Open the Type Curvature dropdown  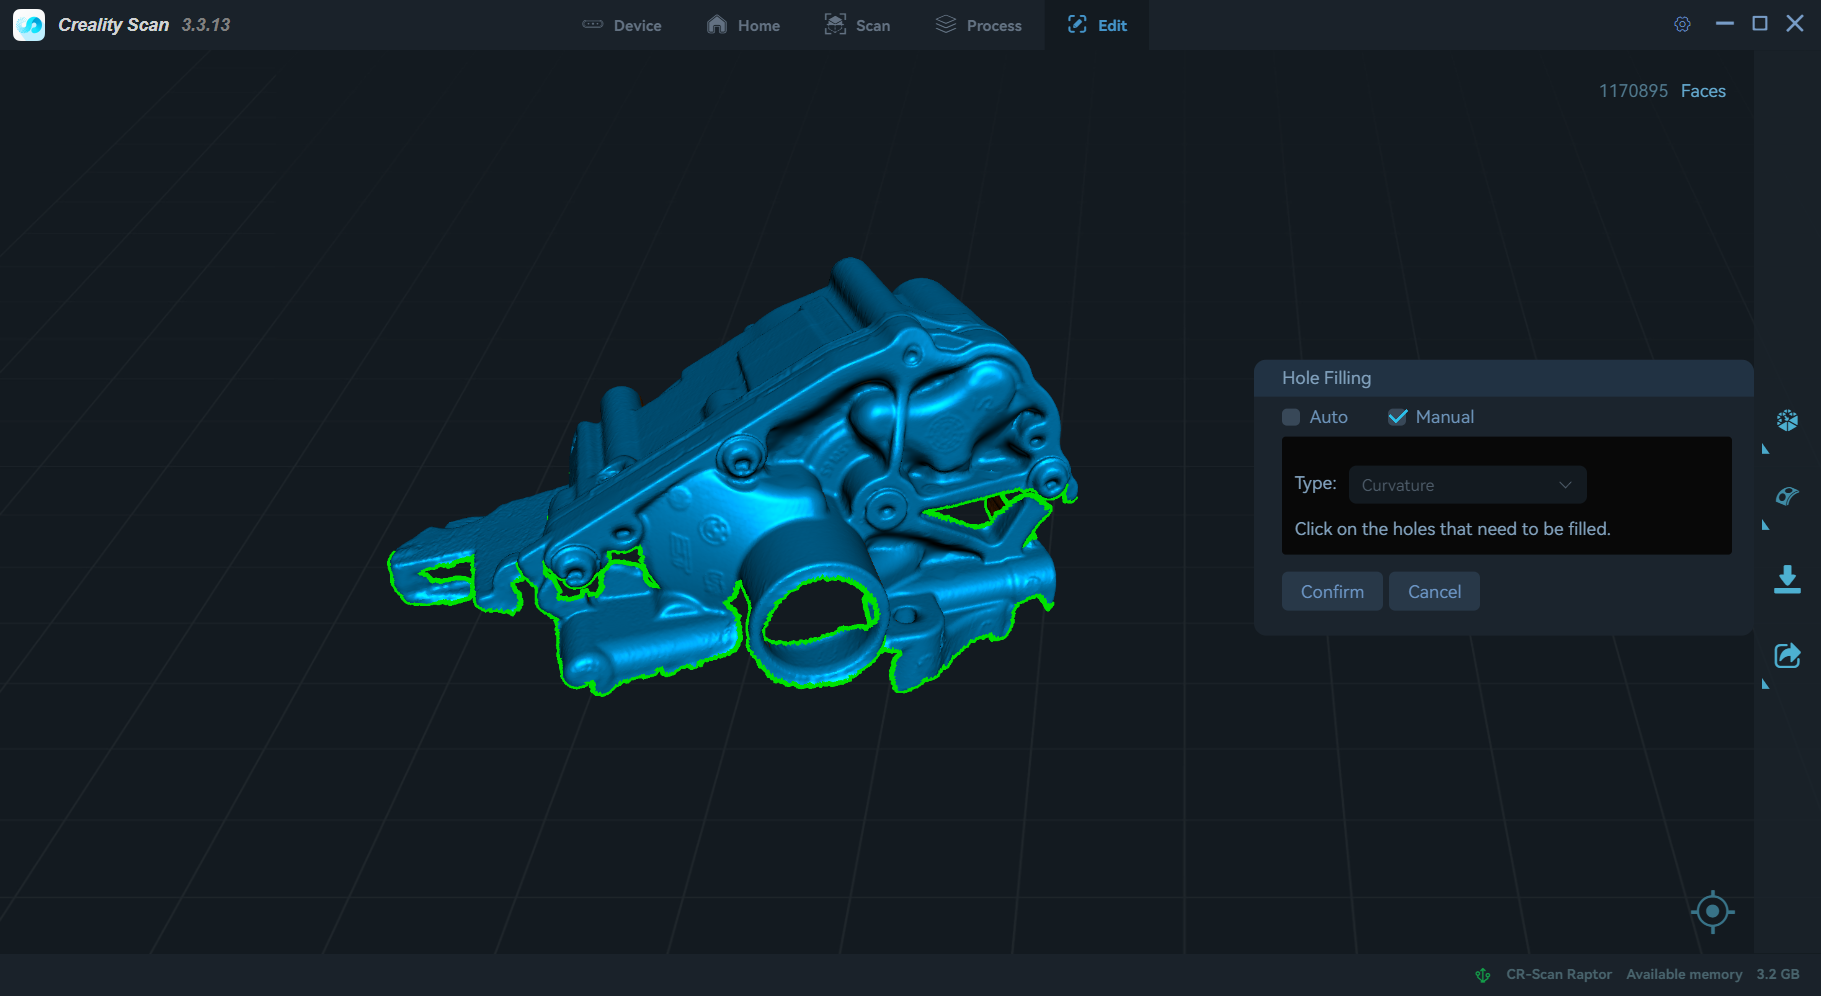point(1467,485)
